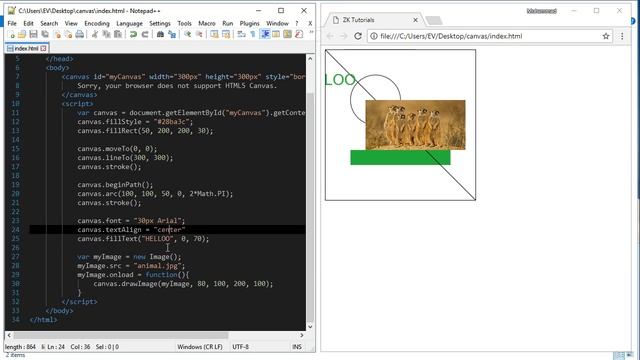Viewport: 640px width, 360px height.
Task: Click the Paste toolbar icon
Action: pos(118,35)
